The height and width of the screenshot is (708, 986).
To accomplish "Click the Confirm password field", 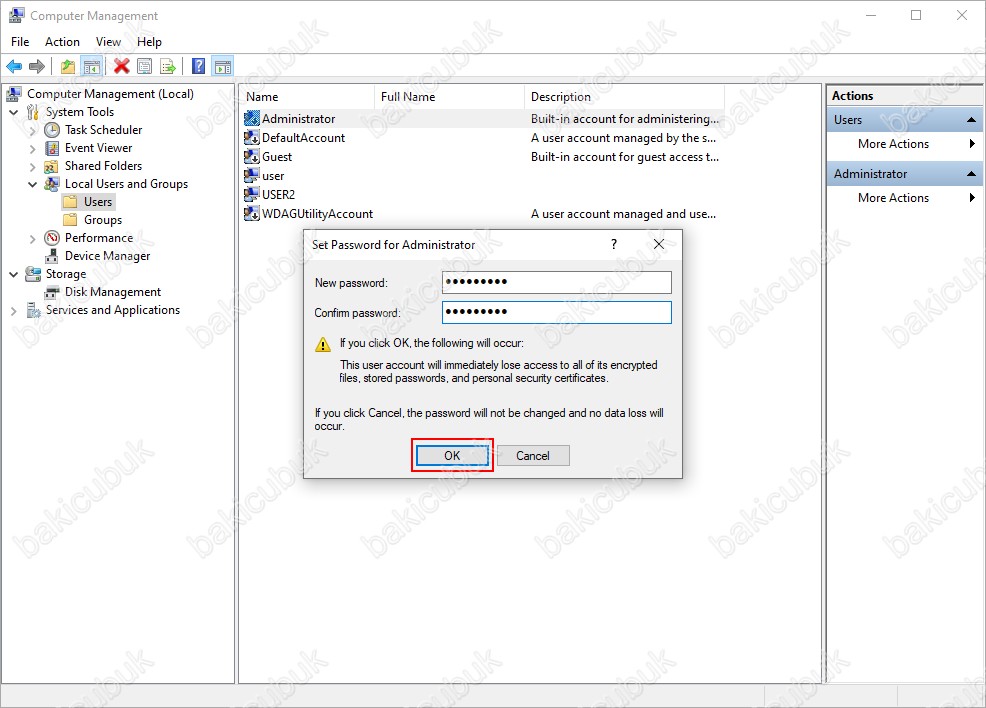I will [x=557, y=313].
